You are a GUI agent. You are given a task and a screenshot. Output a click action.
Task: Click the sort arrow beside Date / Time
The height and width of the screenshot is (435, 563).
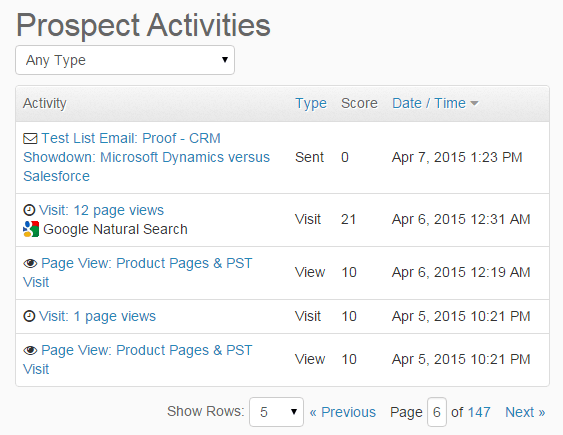(x=474, y=104)
